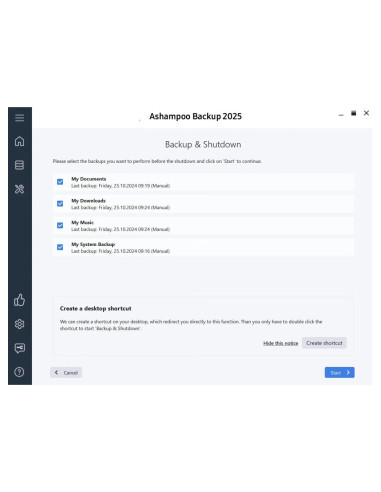Select the My Music title text
381x492 pixels.
[x=82, y=222]
